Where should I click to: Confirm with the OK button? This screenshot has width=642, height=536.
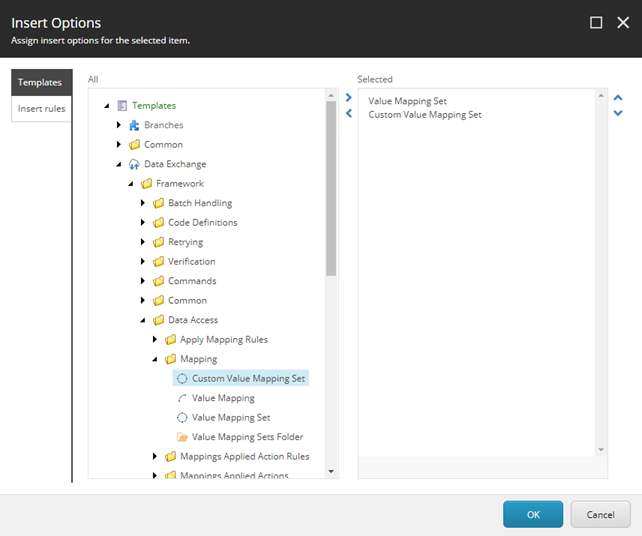point(533,514)
